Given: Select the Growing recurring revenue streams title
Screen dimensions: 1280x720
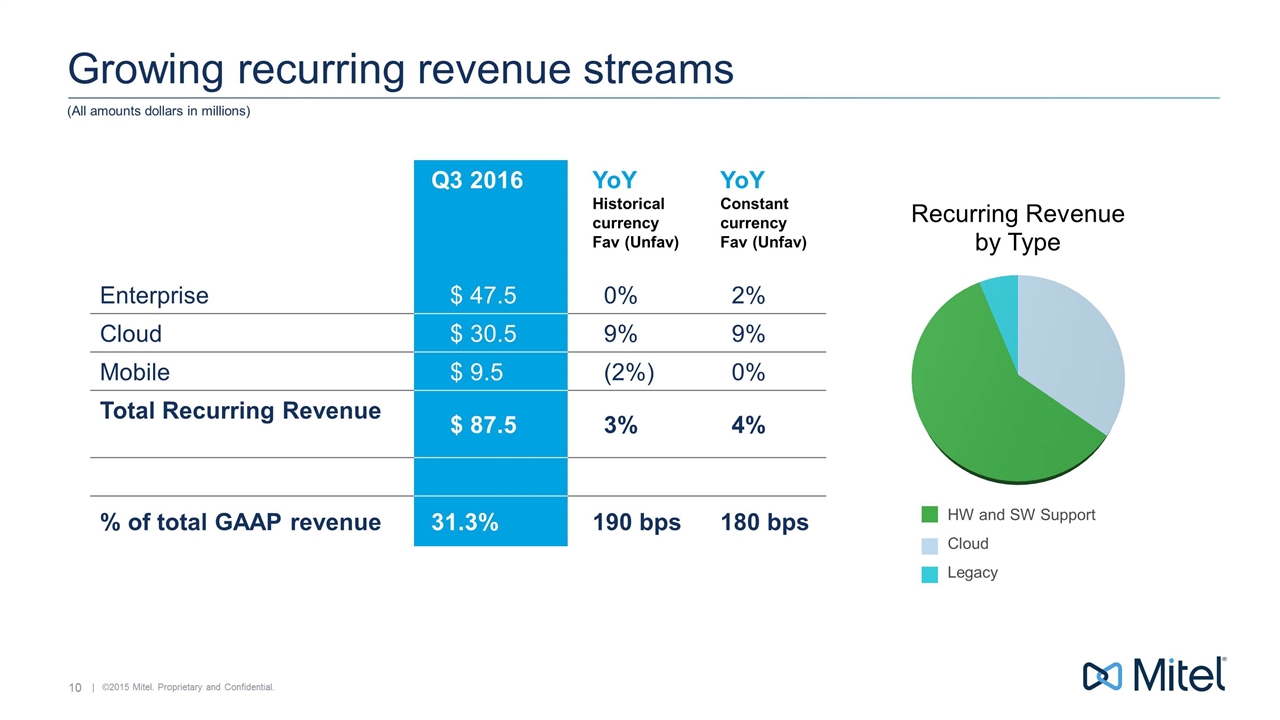Looking at the screenshot, I should tap(400, 69).
